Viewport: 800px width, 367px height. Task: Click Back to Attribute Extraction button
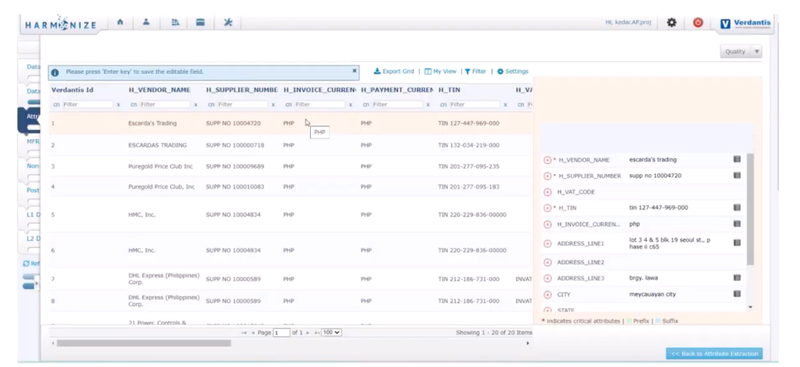click(714, 354)
